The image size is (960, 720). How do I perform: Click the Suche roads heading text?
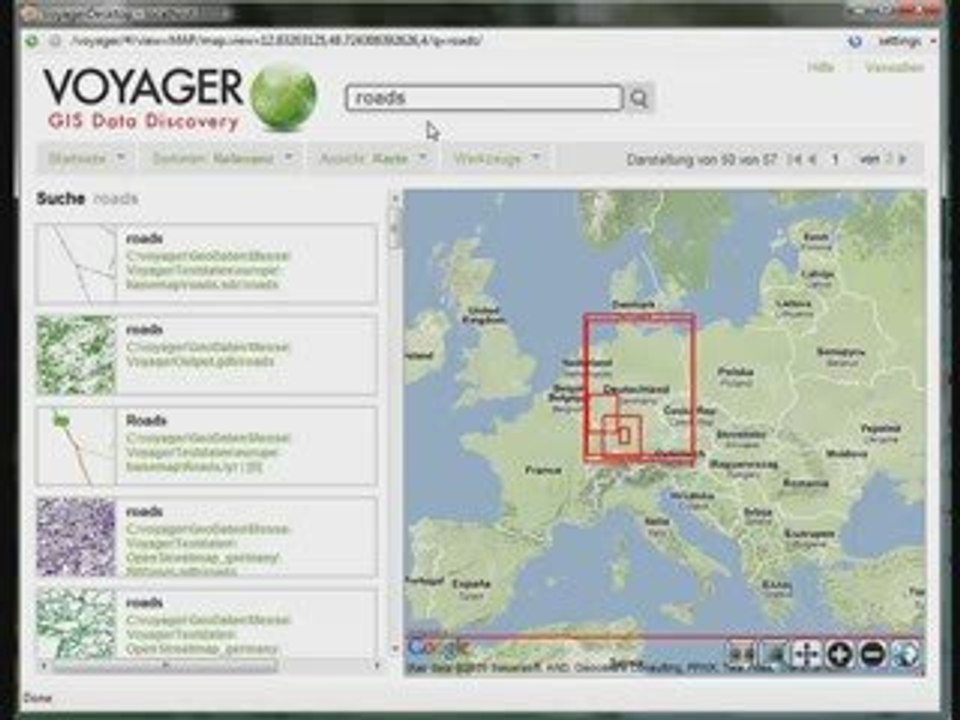87,198
